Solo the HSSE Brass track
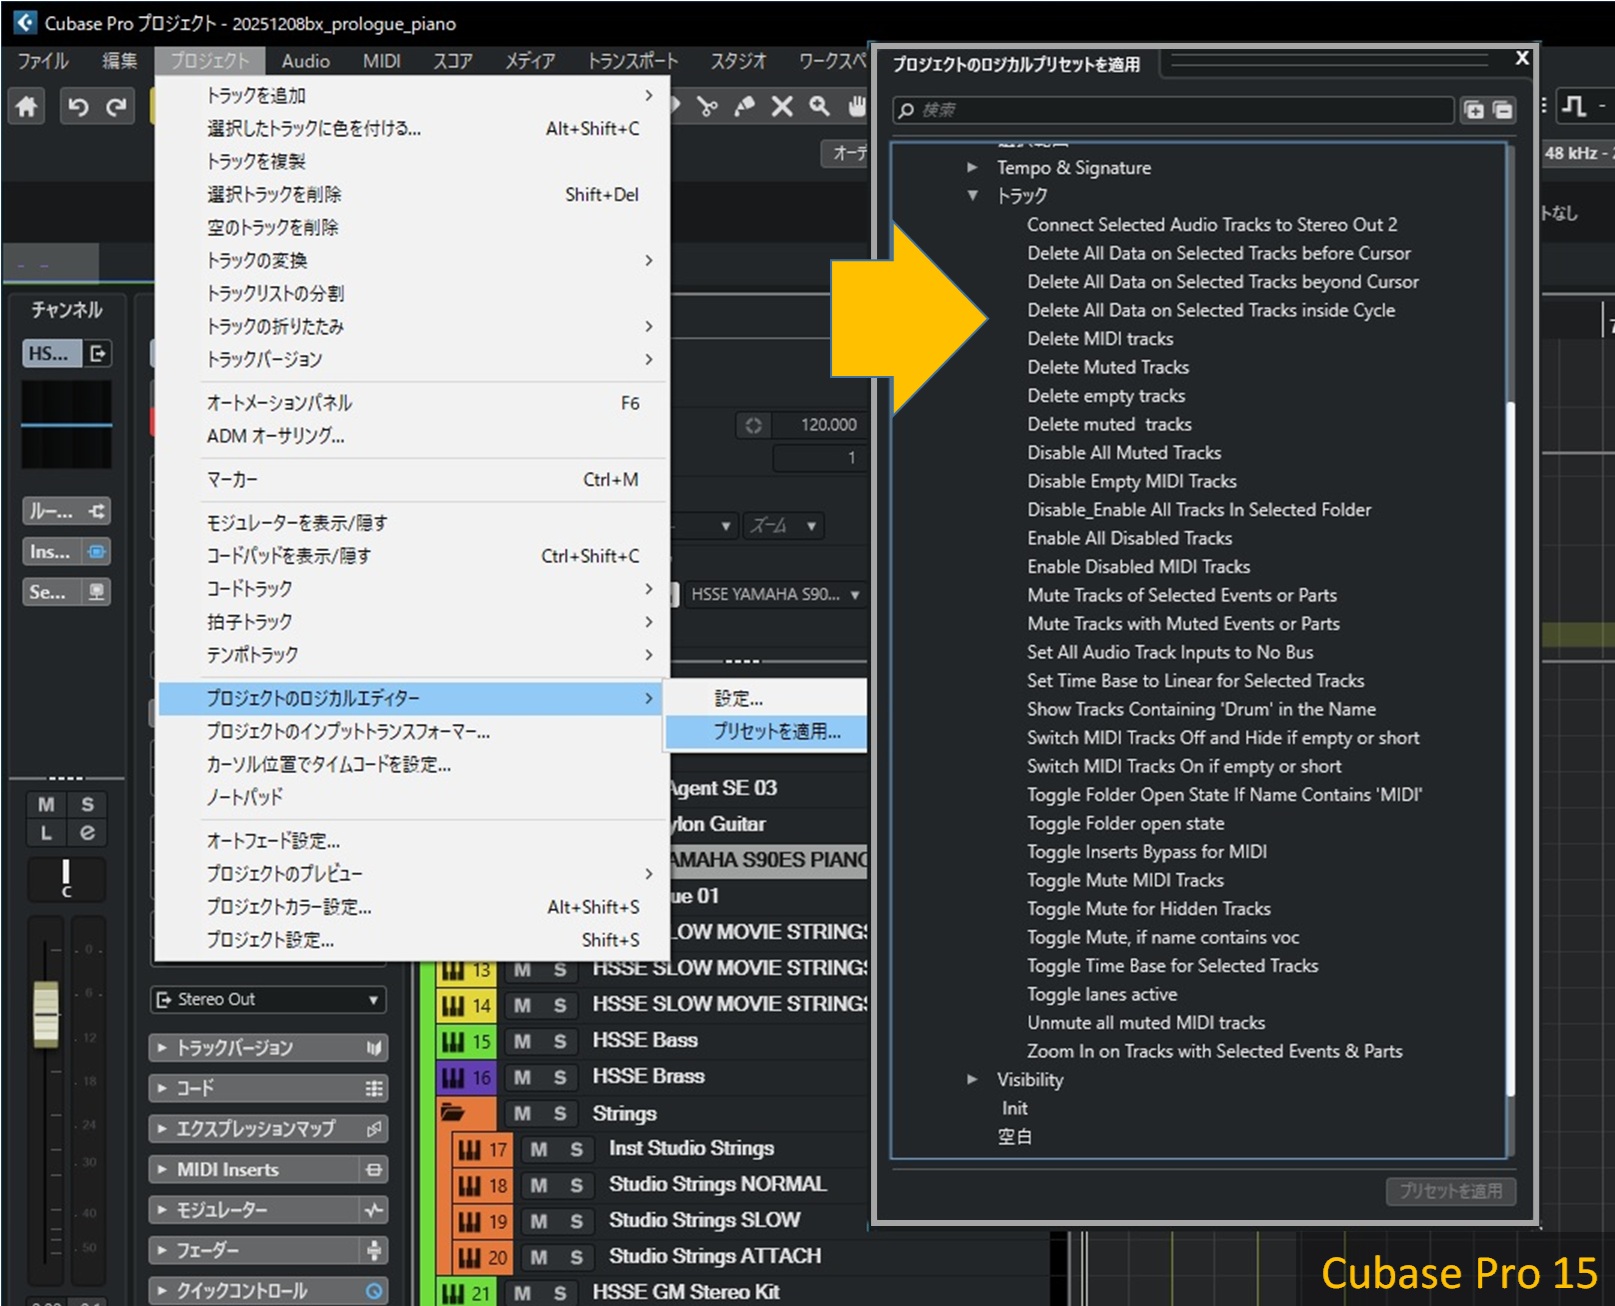Screen dimensions: 1615x1306 click(560, 1077)
